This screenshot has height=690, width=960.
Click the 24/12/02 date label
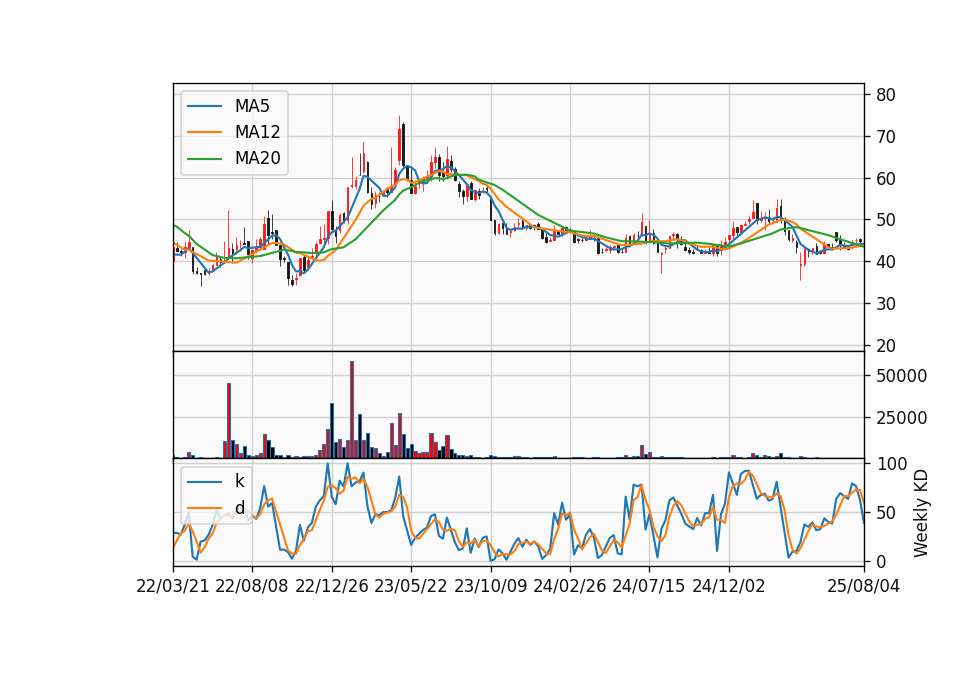[729, 586]
